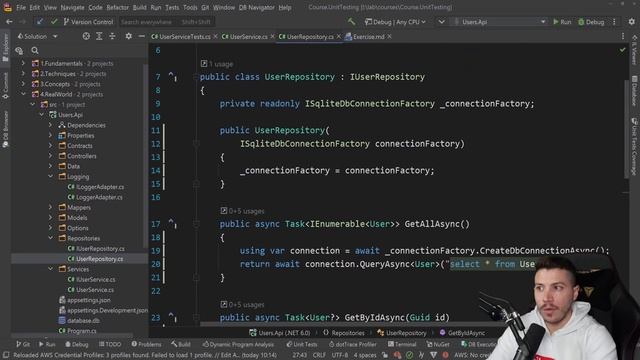Open the dotTrace Profiler tool window
The width and height of the screenshot is (640, 360).
tap(353, 344)
